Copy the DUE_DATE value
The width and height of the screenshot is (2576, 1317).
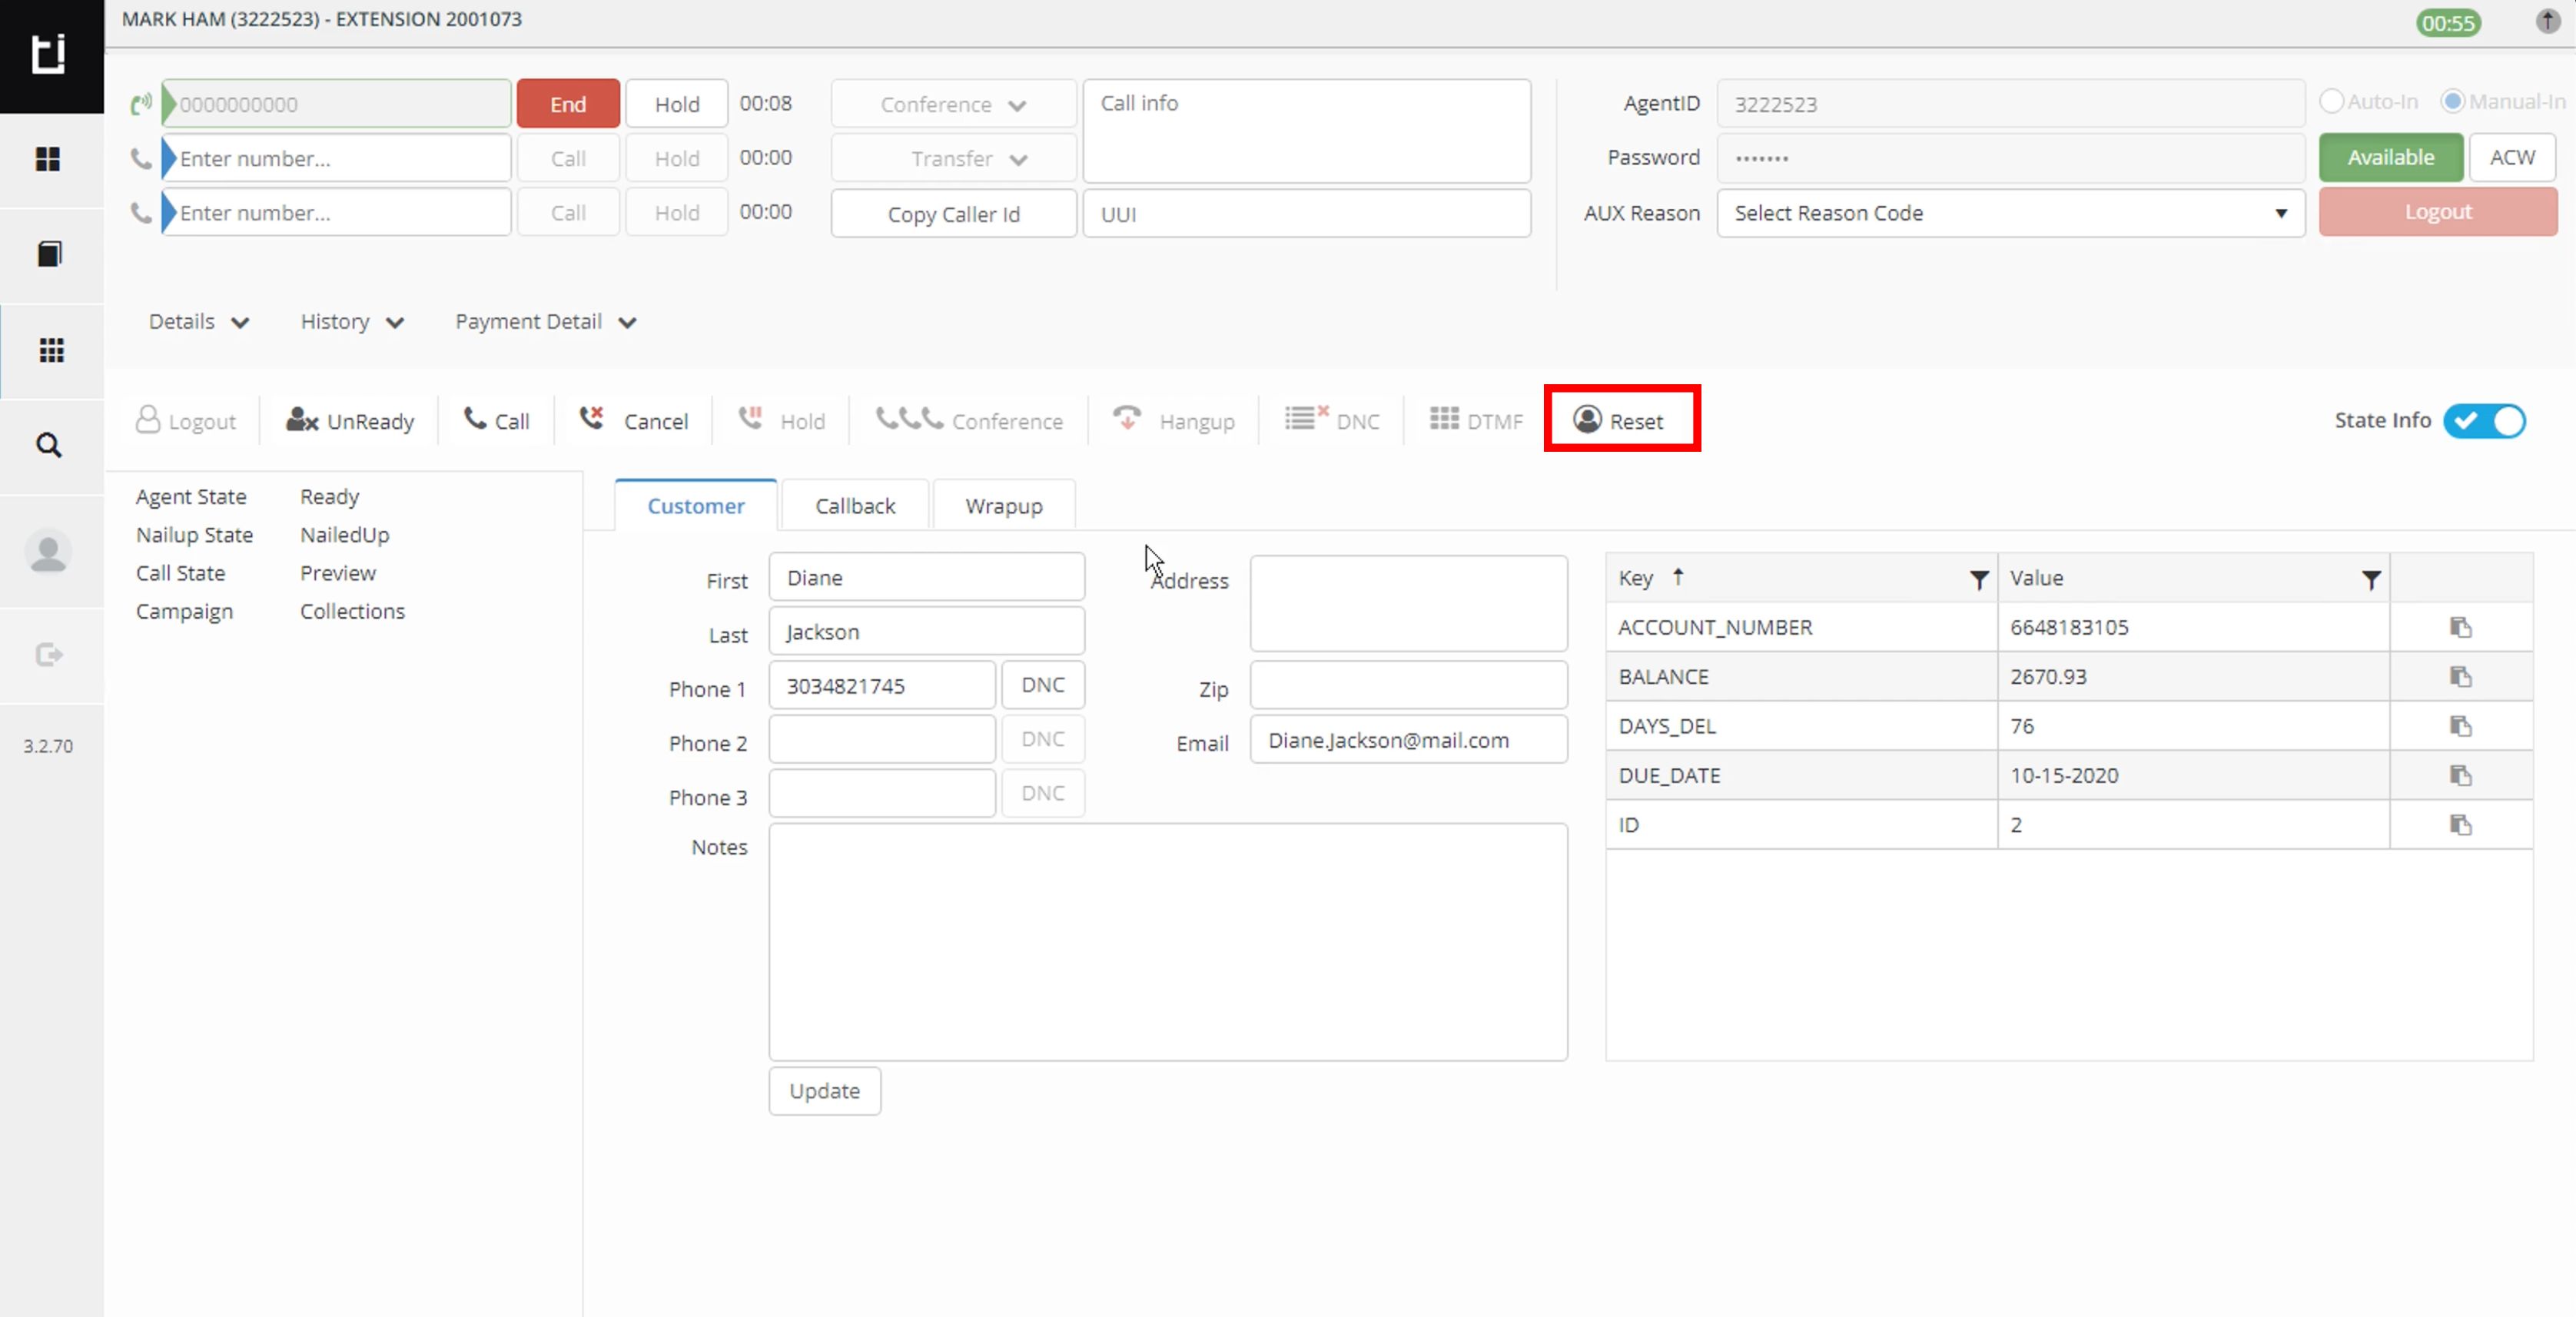click(2460, 775)
